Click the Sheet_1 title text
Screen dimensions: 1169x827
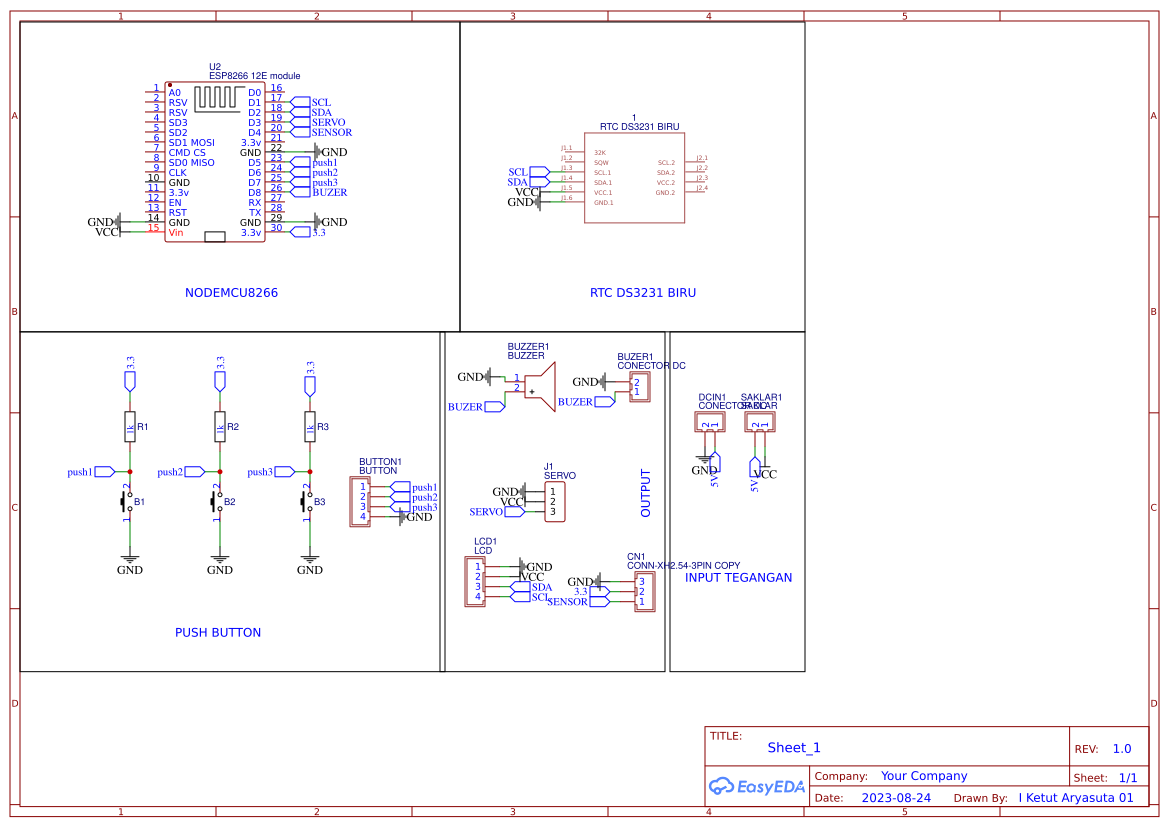pos(794,748)
